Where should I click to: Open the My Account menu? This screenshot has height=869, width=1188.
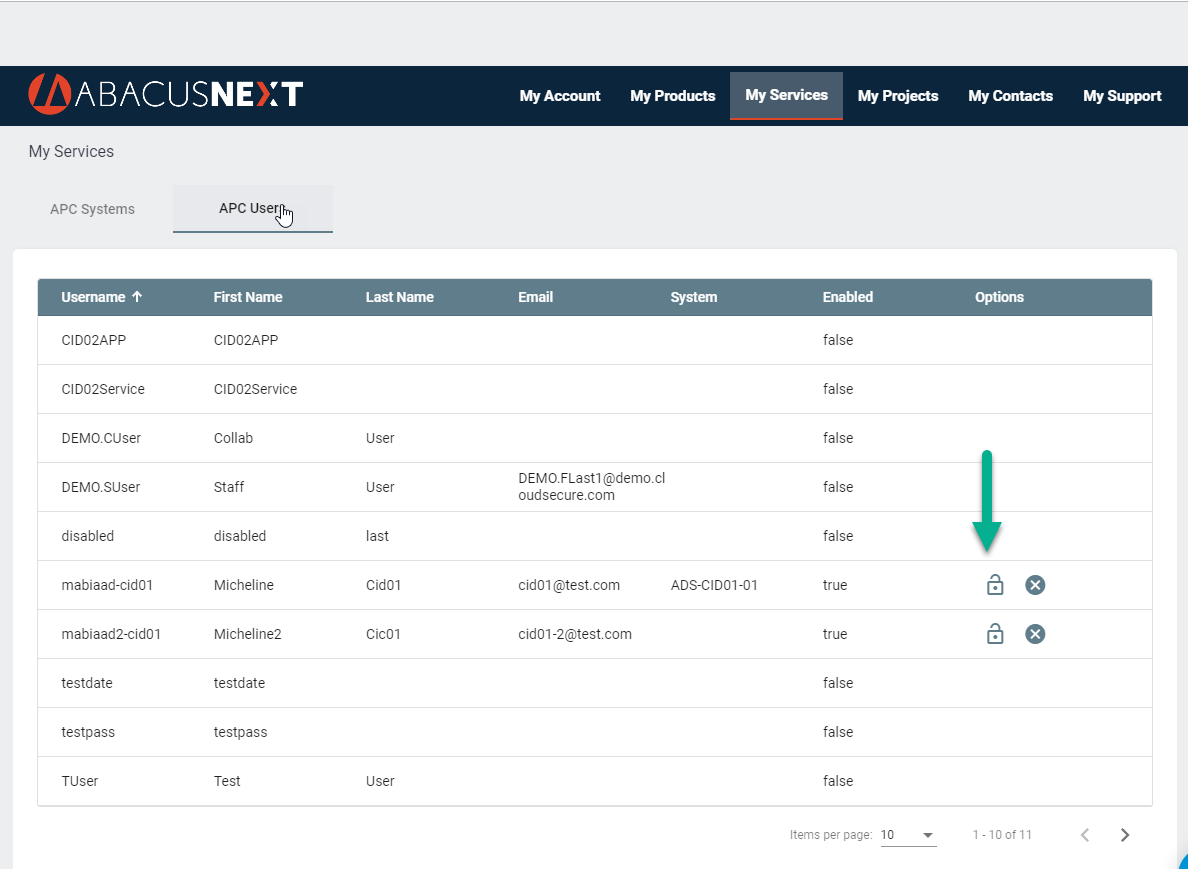pos(559,95)
